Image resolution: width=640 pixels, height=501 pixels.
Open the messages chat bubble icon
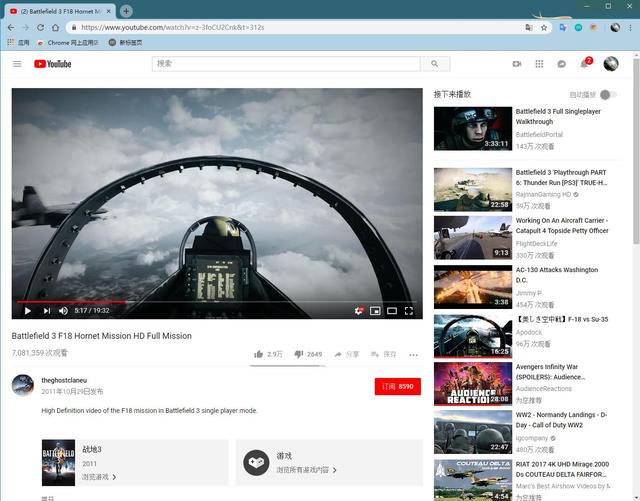562,64
